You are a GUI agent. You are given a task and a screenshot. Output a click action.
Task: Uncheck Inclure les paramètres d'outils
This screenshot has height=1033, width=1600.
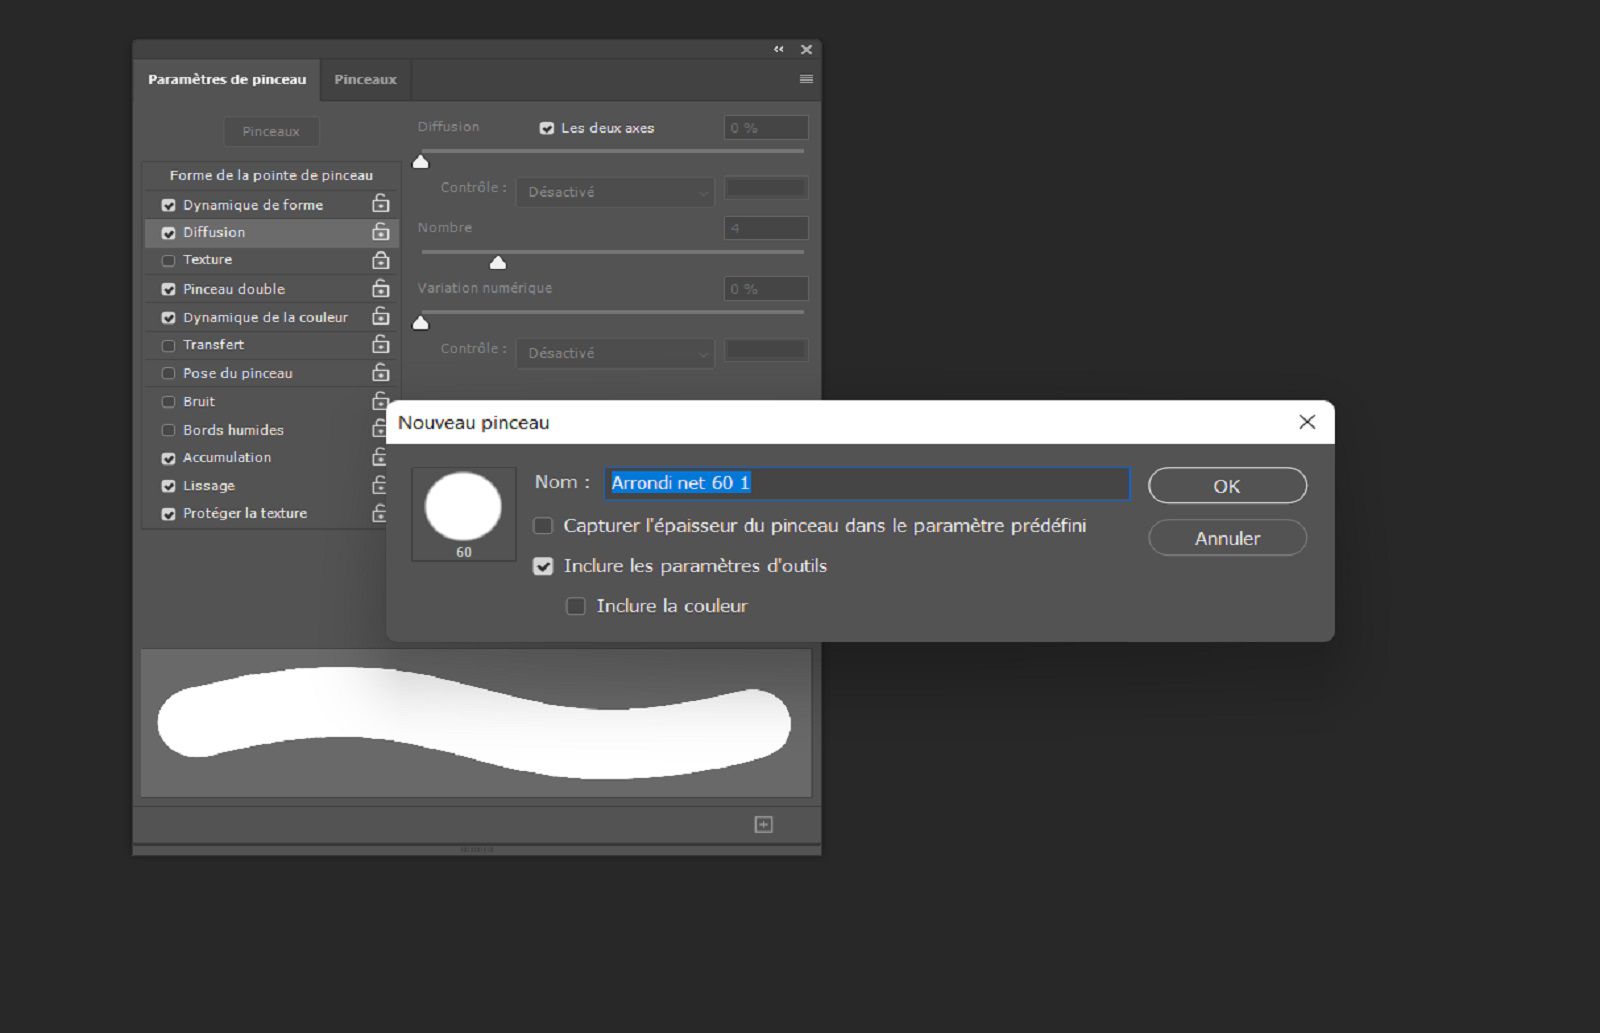pyautogui.click(x=543, y=566)
